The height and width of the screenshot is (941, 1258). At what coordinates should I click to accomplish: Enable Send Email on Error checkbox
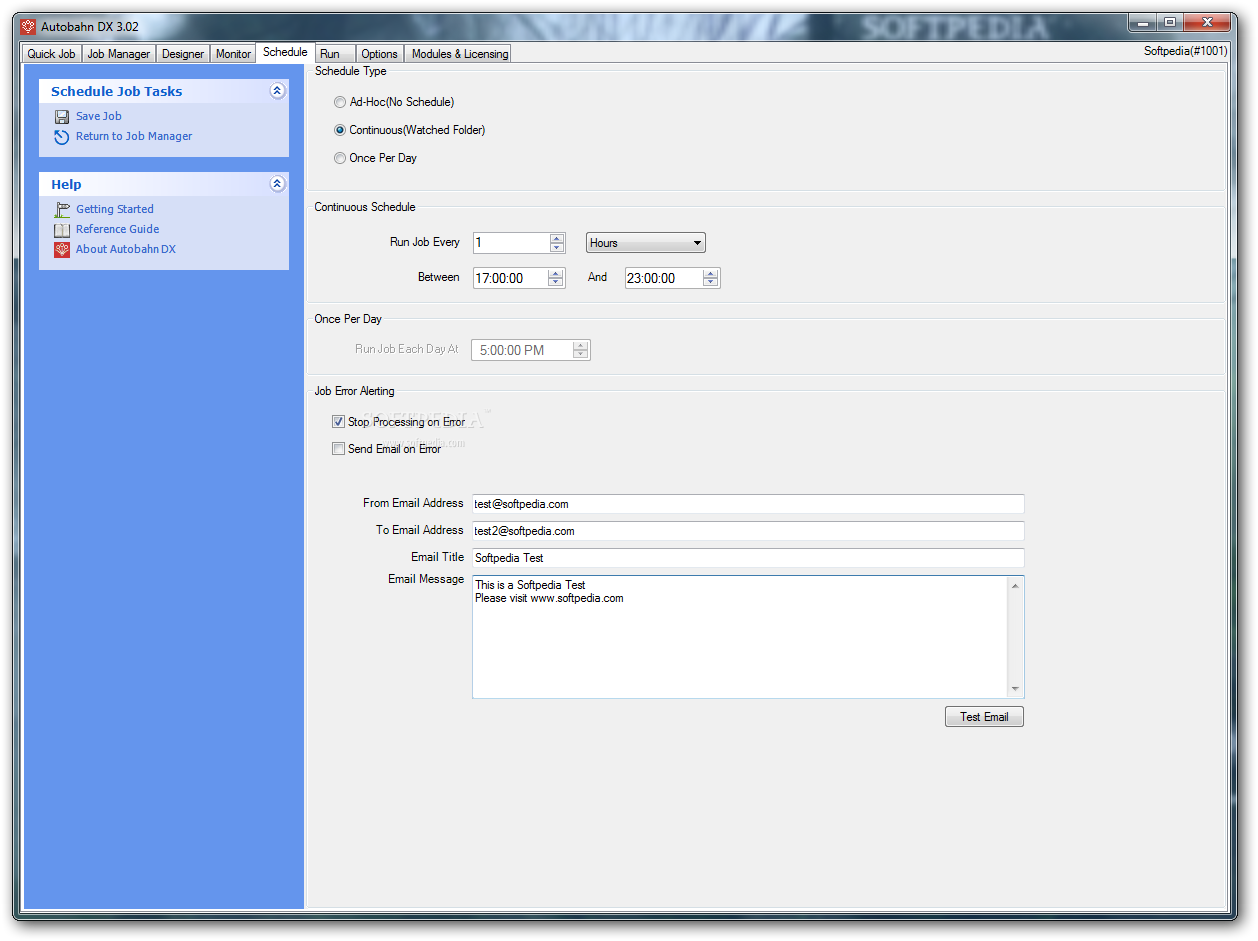pos(338,449)
